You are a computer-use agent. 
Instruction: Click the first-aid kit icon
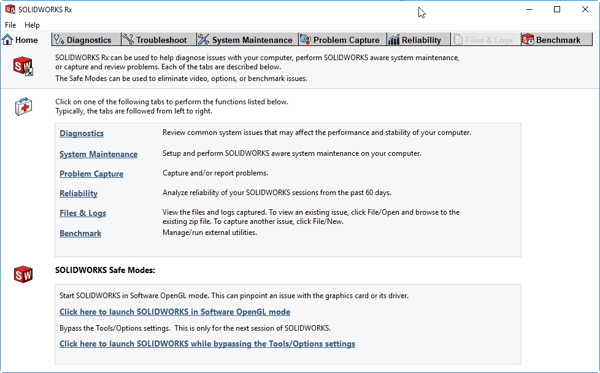[x=23, y=106]
